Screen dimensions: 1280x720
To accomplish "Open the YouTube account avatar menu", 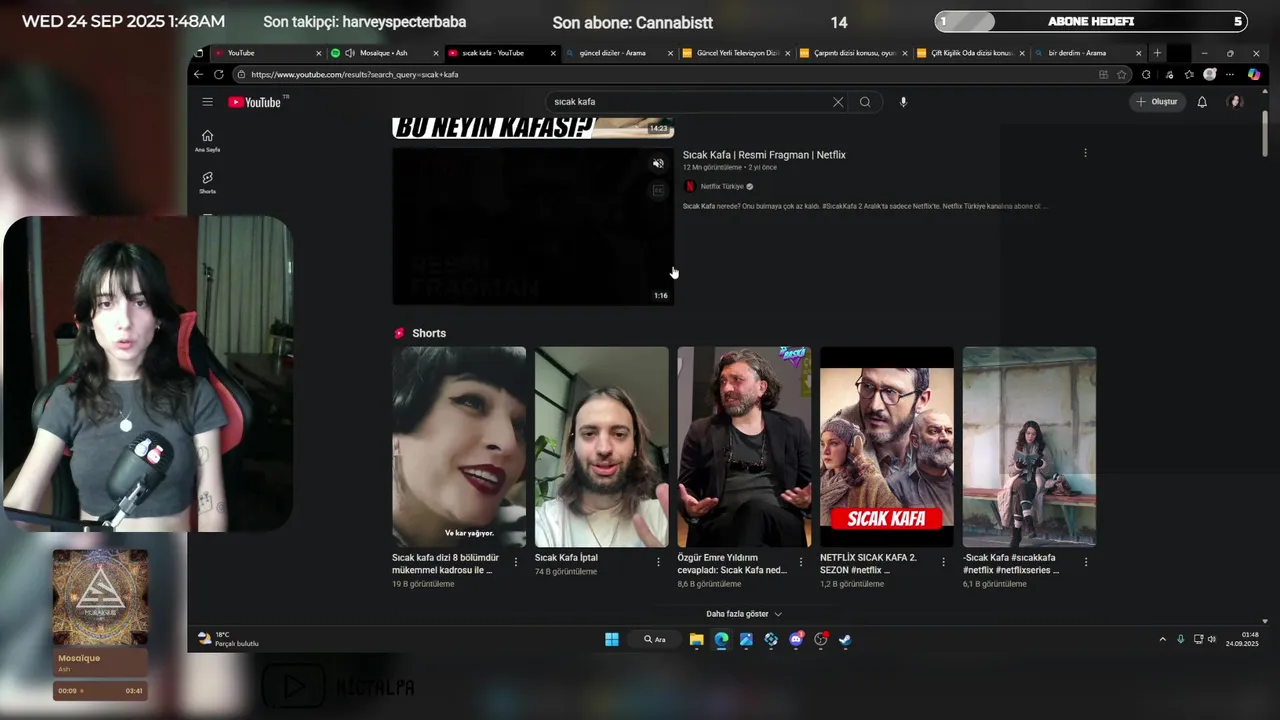I will 1236,102.
